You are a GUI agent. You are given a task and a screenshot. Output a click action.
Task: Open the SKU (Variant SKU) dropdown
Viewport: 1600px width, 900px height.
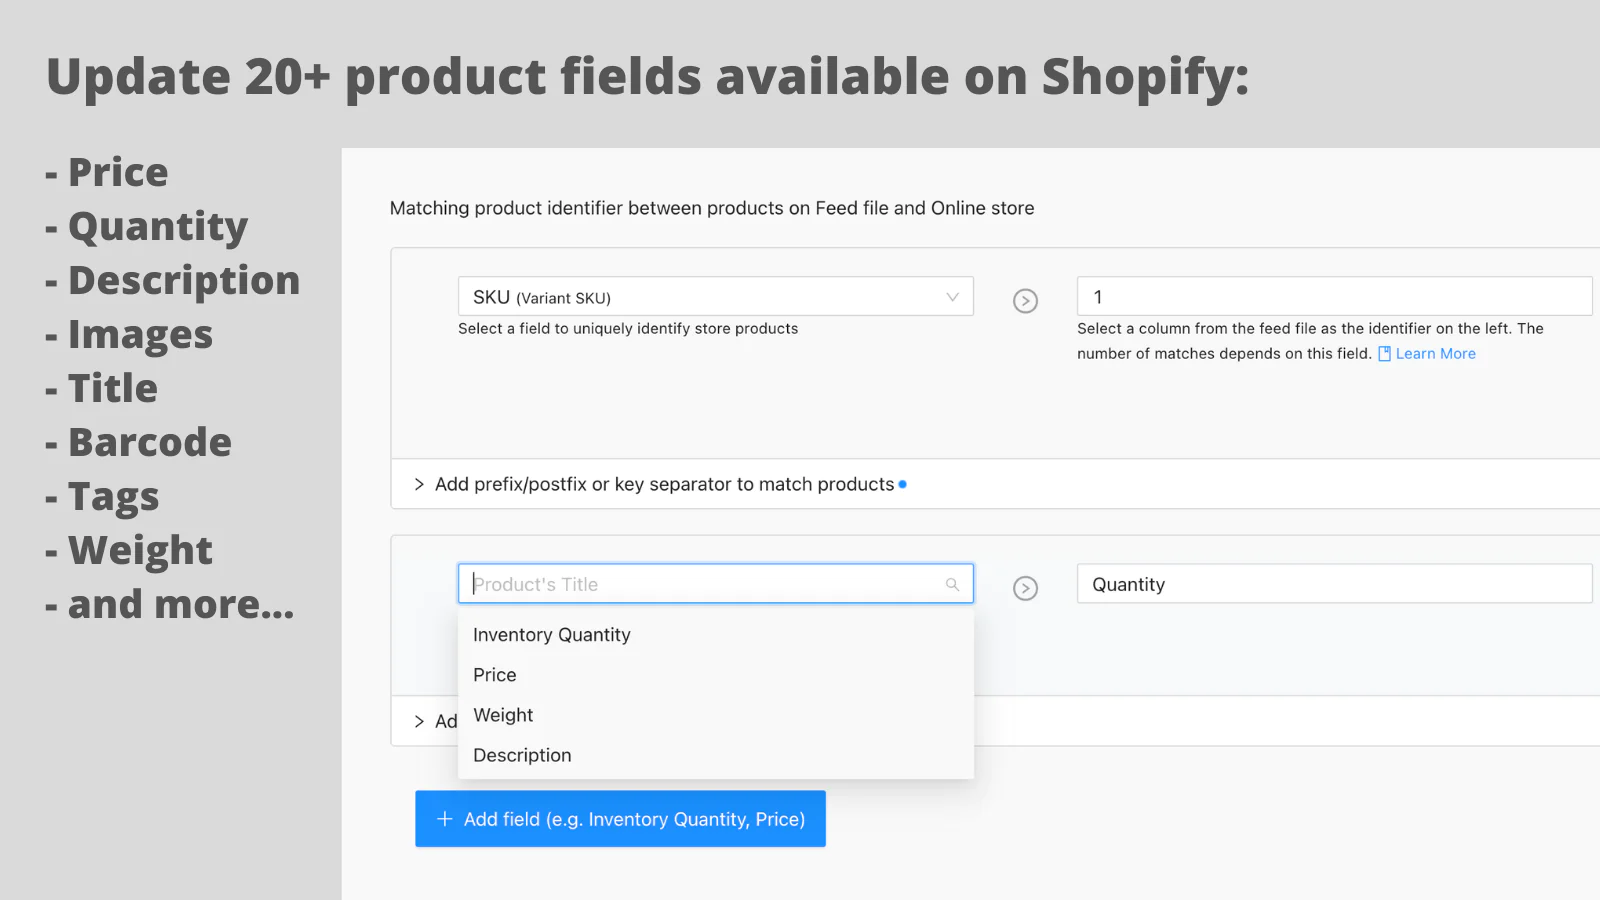coord(715,297)
